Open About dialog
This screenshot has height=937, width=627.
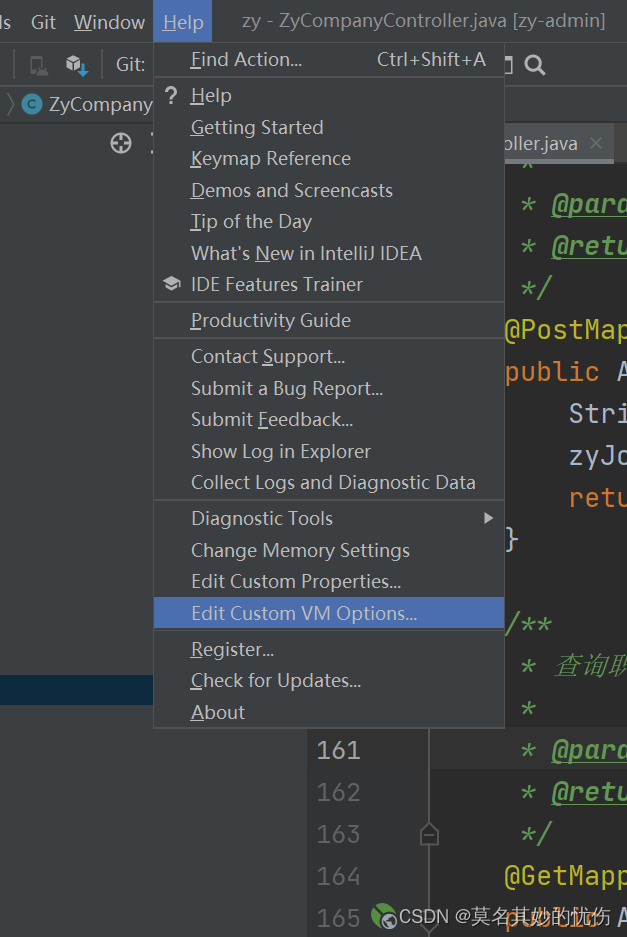pos(329,712)
